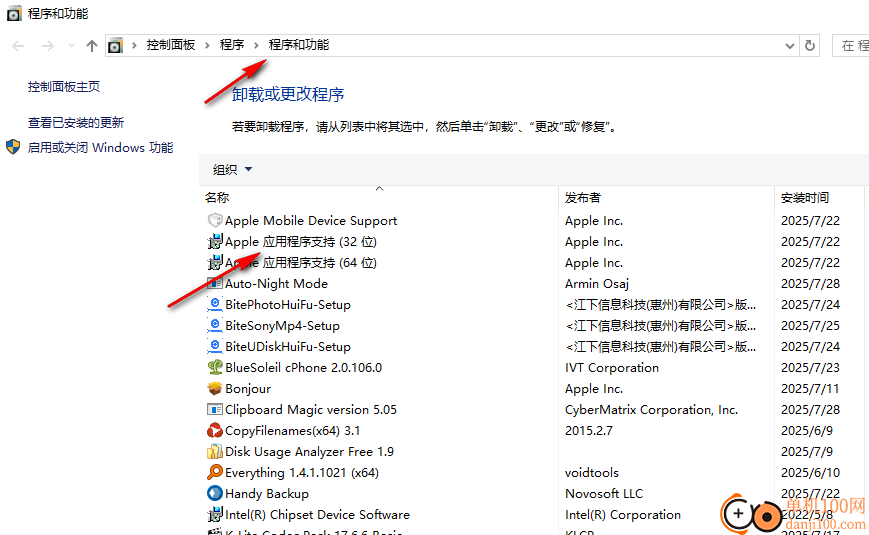Click publisher voidtools

pyautogui.click(x=592, y=473)
